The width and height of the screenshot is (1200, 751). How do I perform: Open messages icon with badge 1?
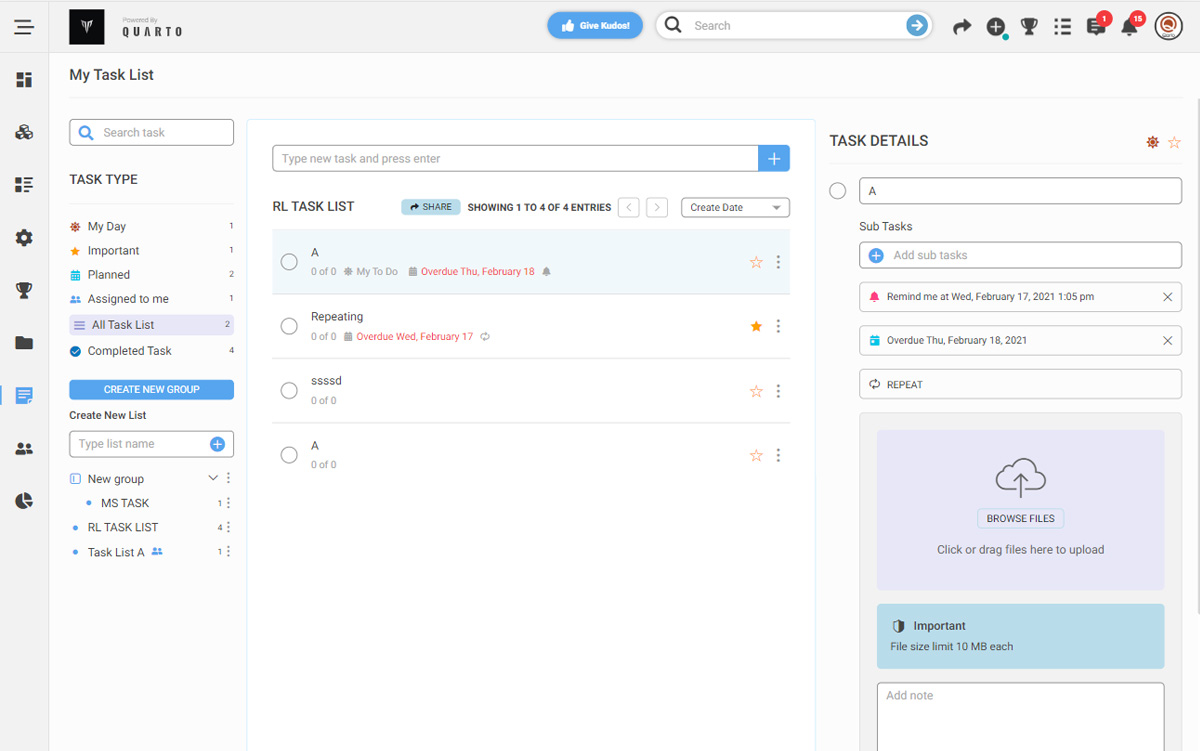point(1096,27)
